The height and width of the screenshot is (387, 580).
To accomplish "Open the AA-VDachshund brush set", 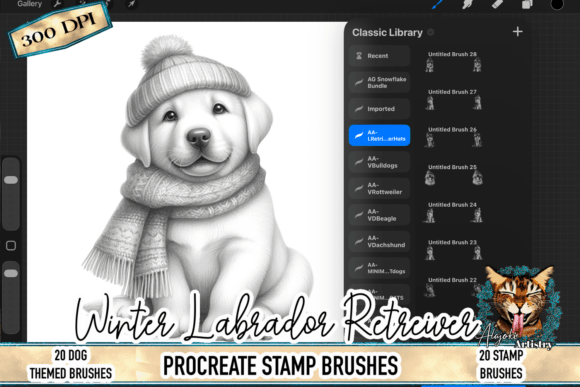I will 380,241.
